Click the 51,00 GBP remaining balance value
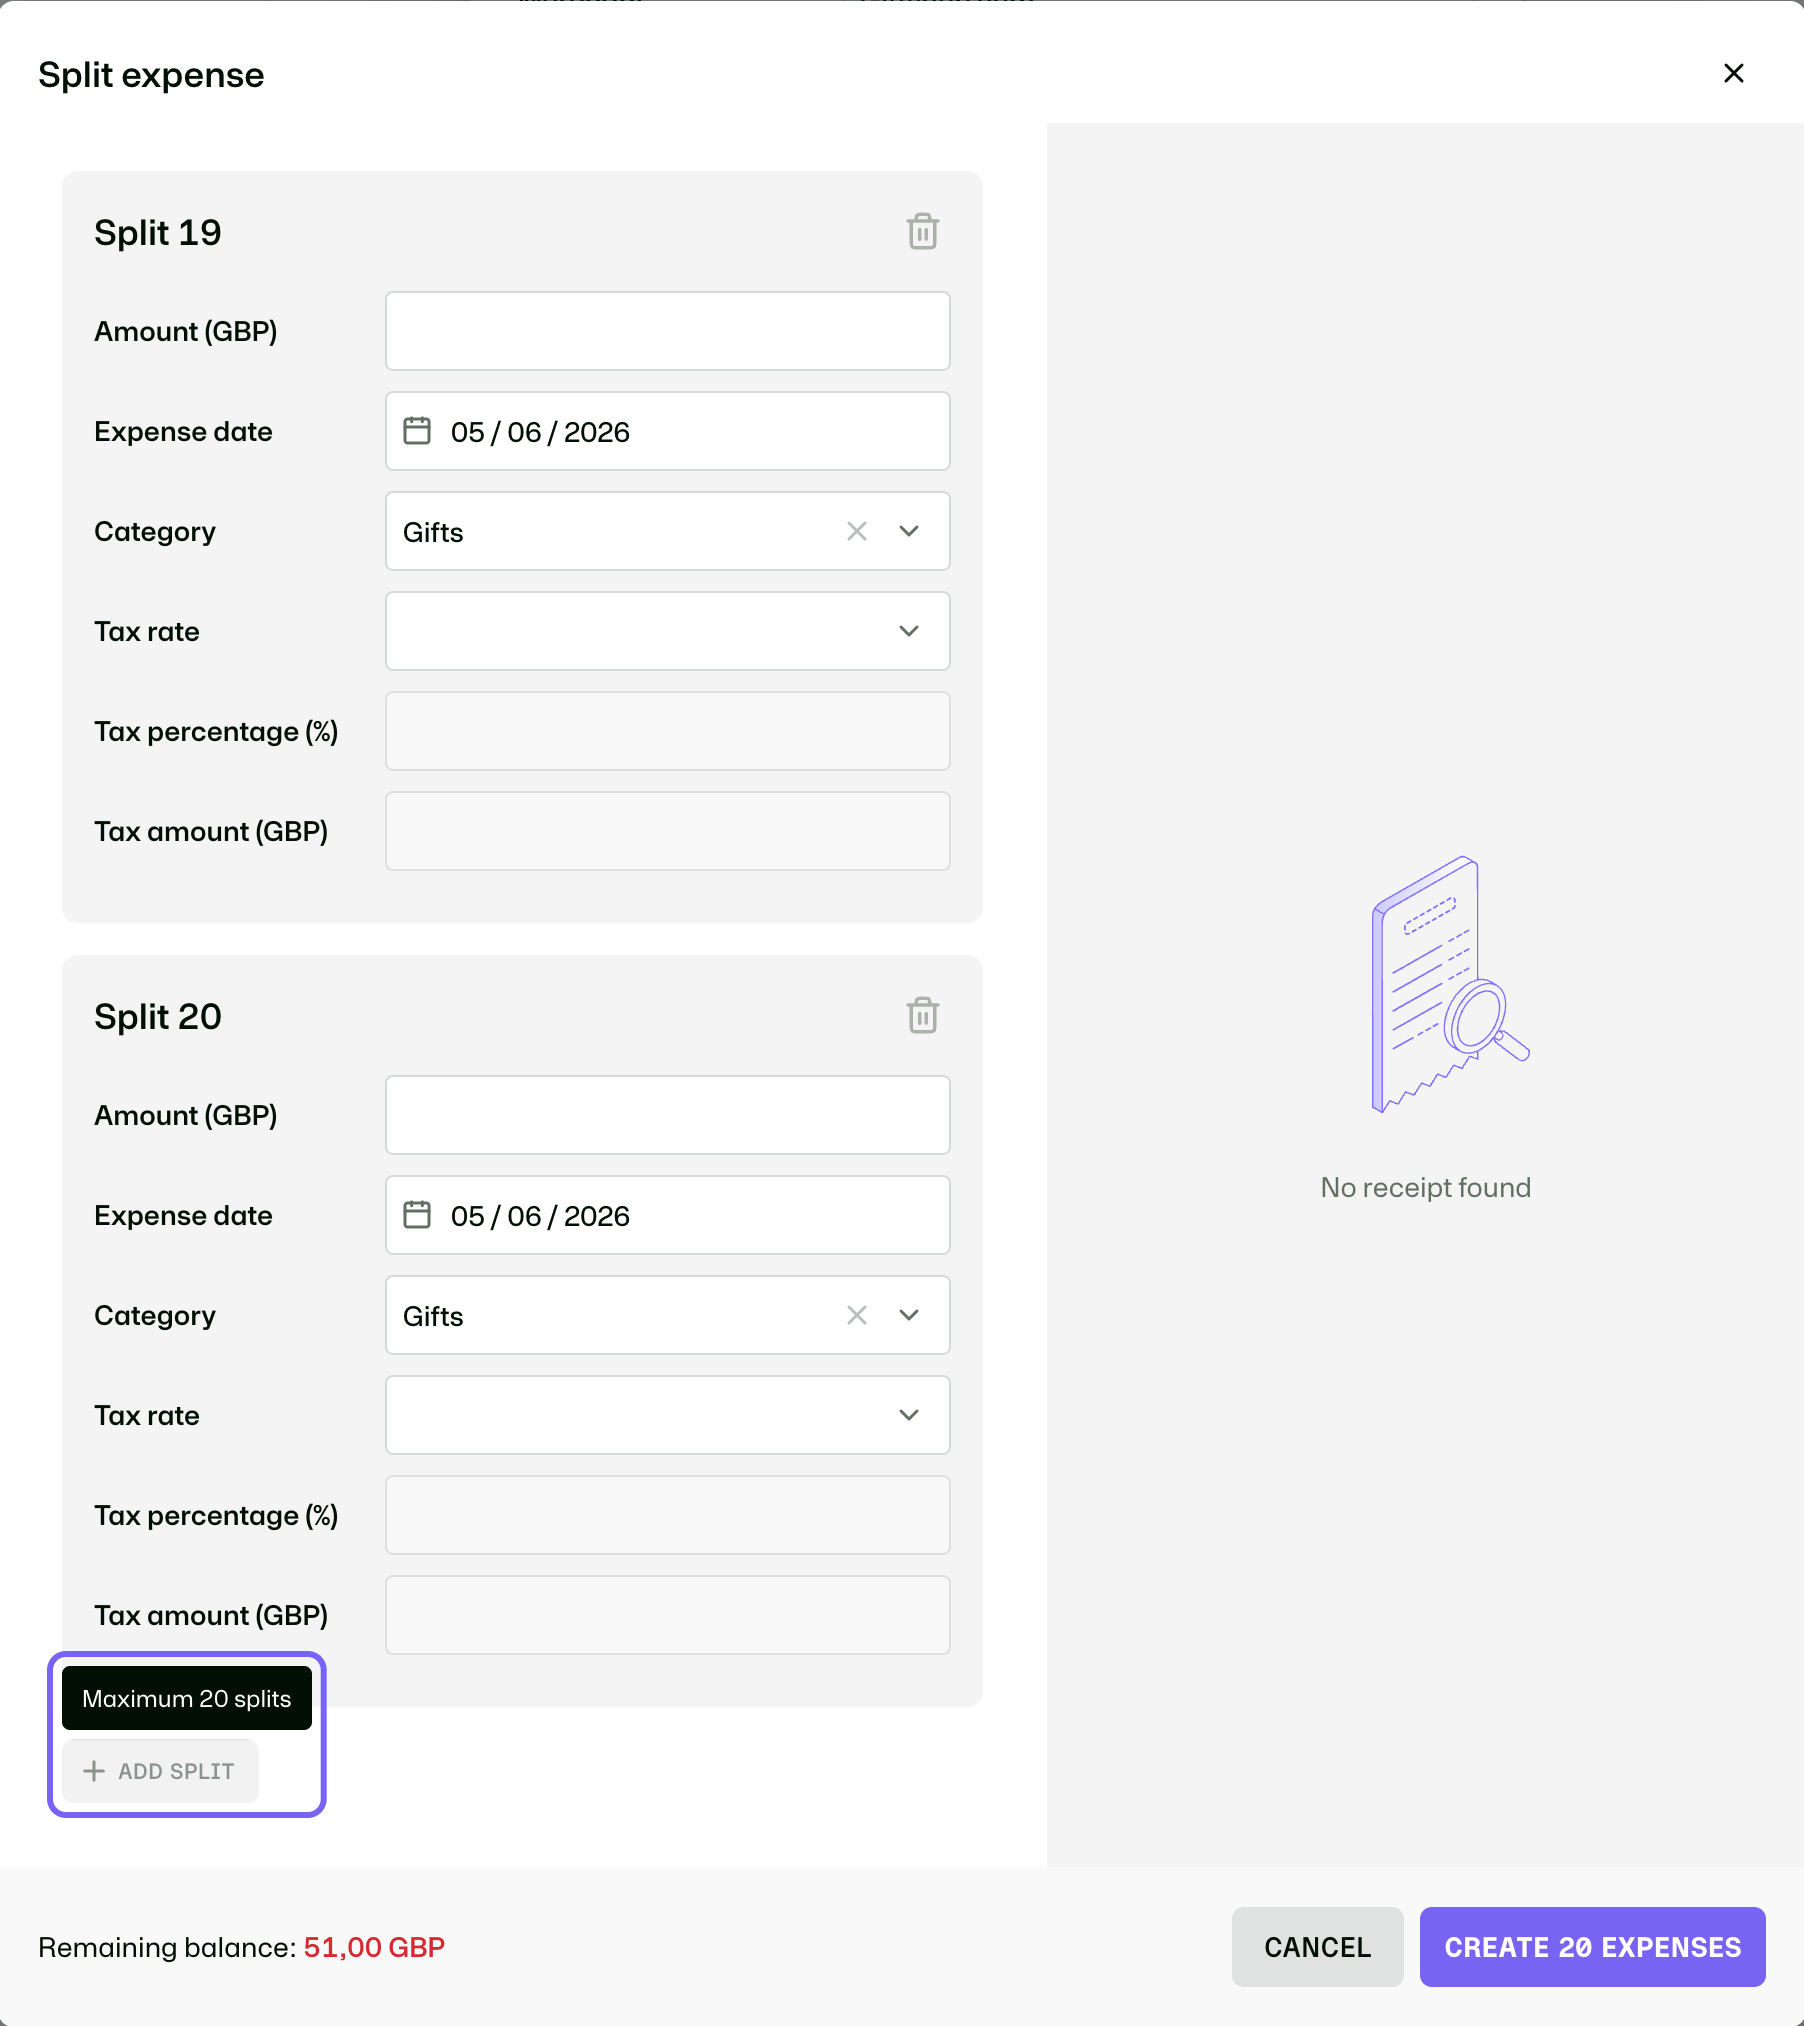 click(x=374, y=1947)
